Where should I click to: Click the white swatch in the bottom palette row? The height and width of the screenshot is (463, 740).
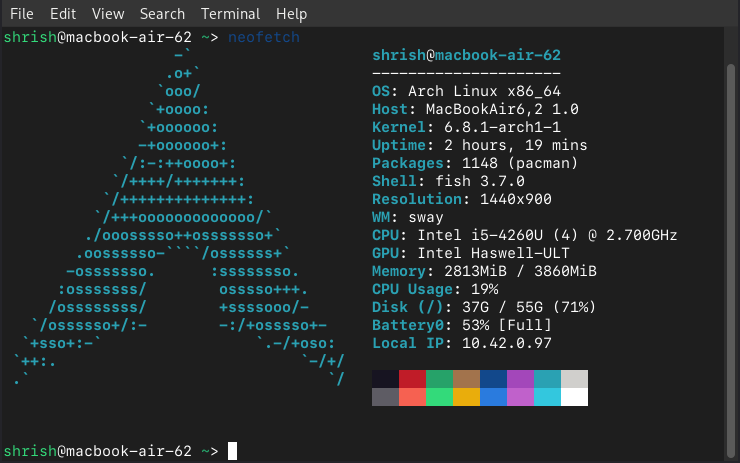pyautogui.click(x=574, y=397)
